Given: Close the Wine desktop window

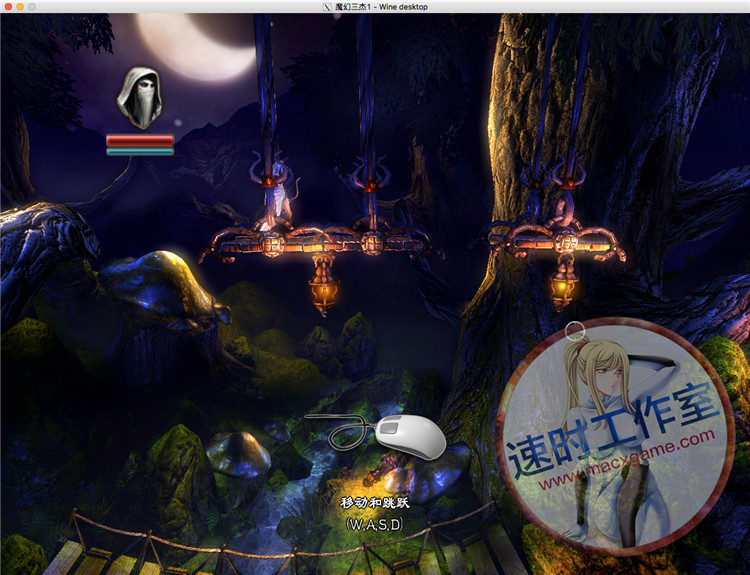Looking at the screenshot, I should point(8,7).
